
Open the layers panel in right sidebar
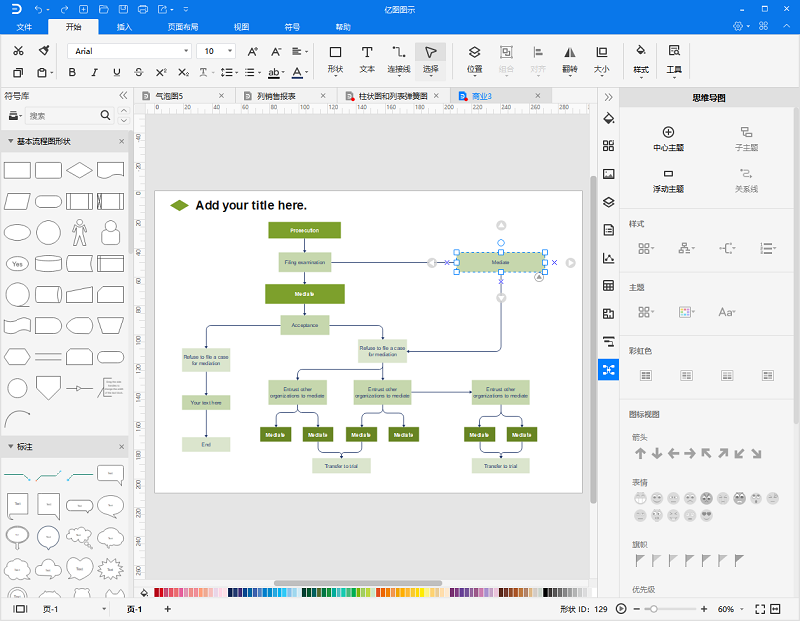(x=609, y=202)
